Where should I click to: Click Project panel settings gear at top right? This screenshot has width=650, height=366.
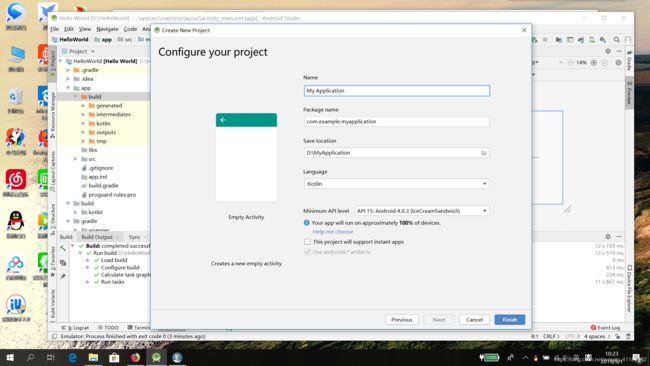(608, 51)
